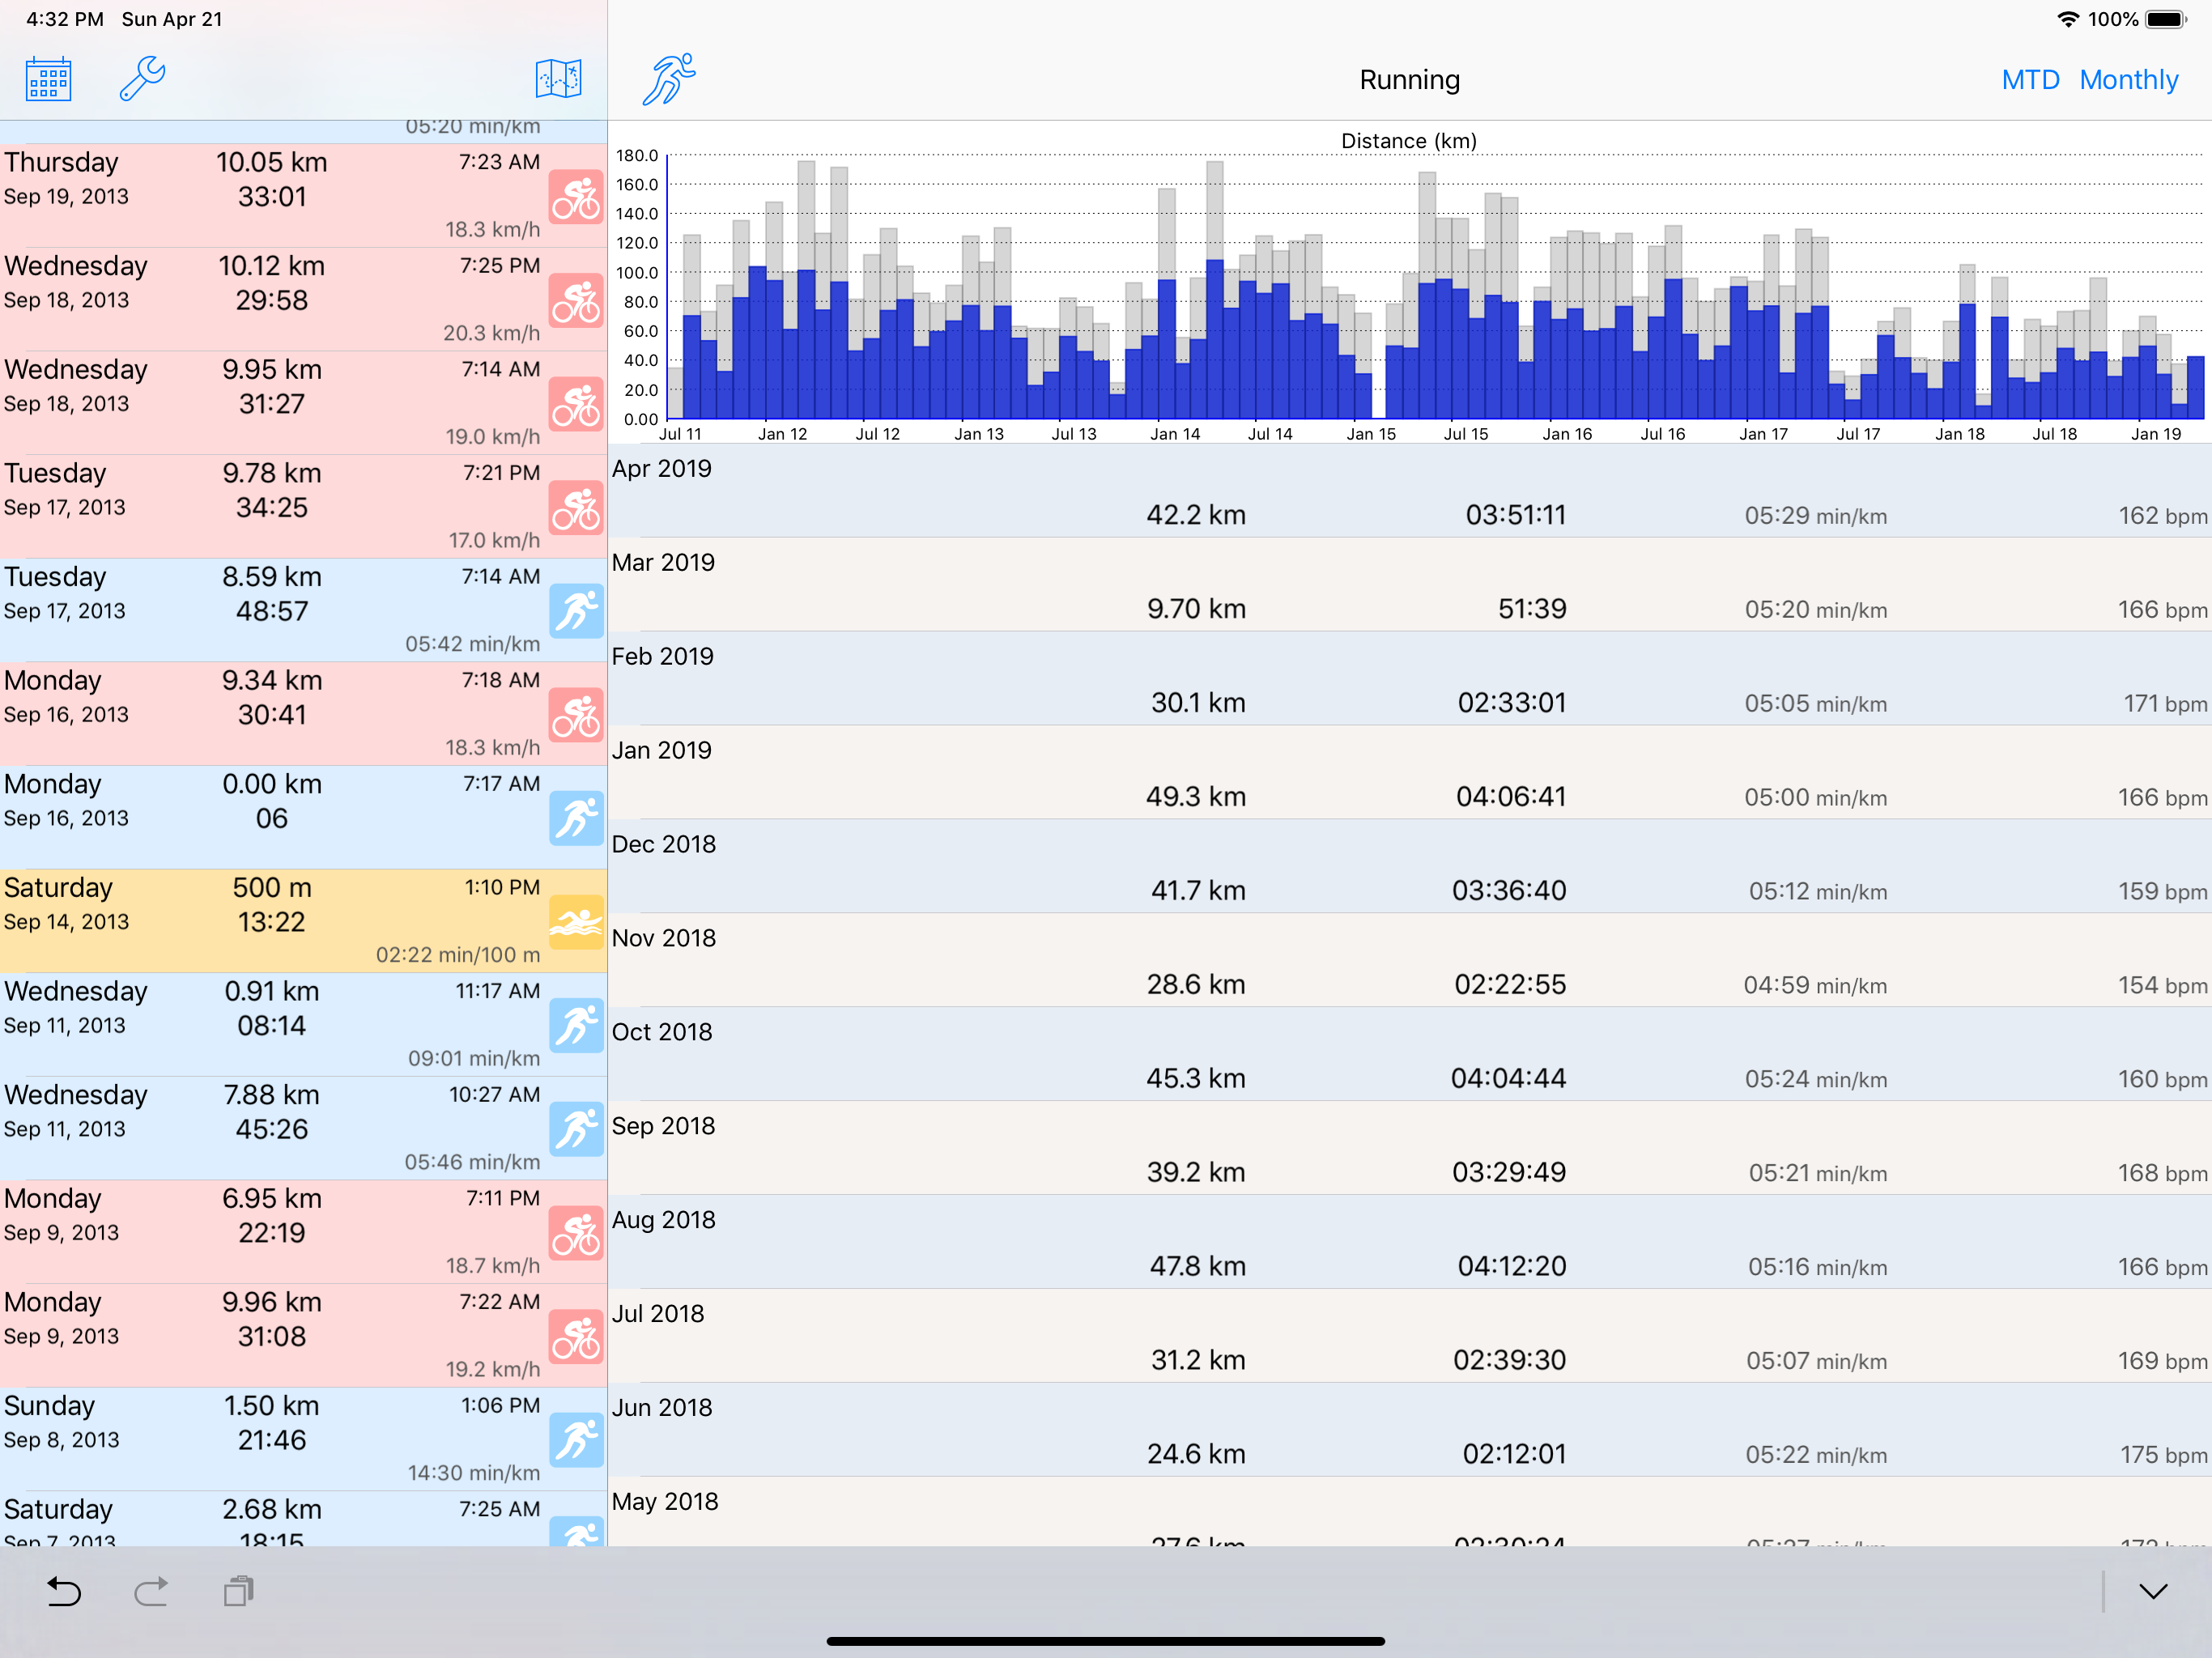
Task: Tap the 171 bpm value for Feb 2019
Action: [2165, 703]
